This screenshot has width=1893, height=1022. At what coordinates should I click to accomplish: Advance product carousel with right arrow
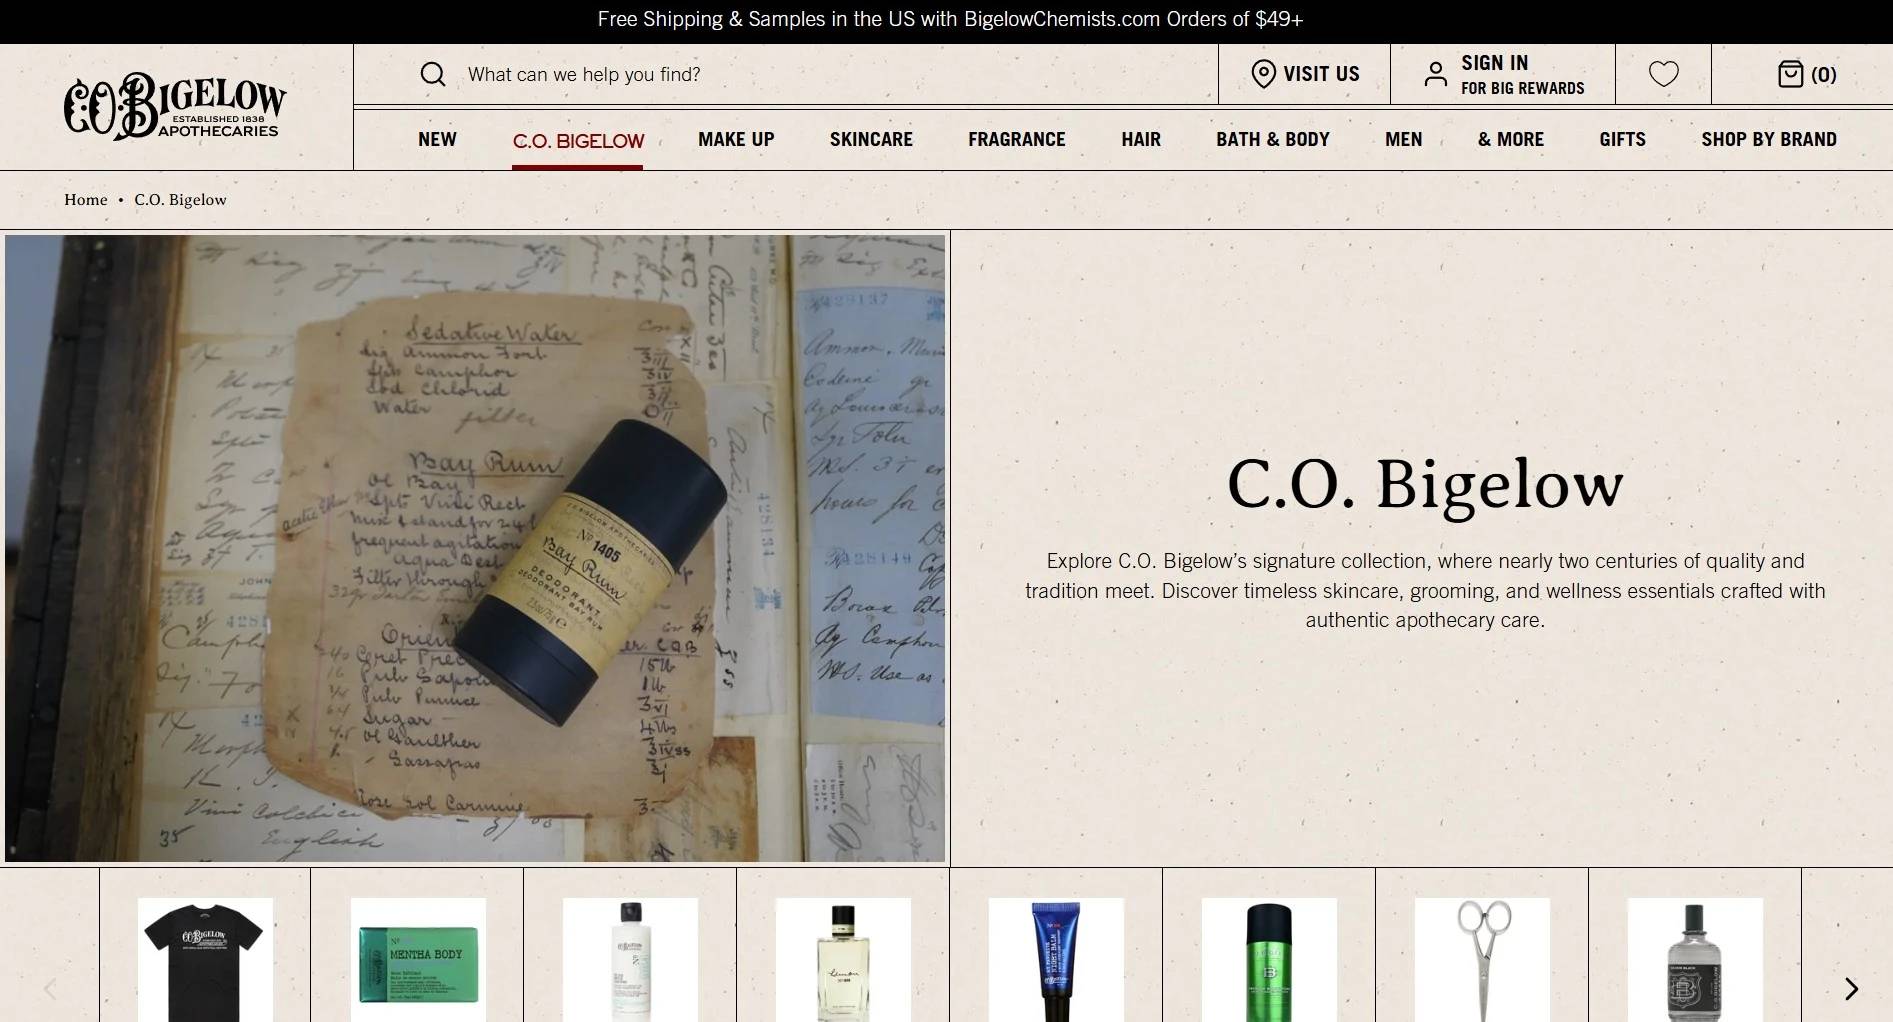pyautogui.click(x=1851, y=989)
